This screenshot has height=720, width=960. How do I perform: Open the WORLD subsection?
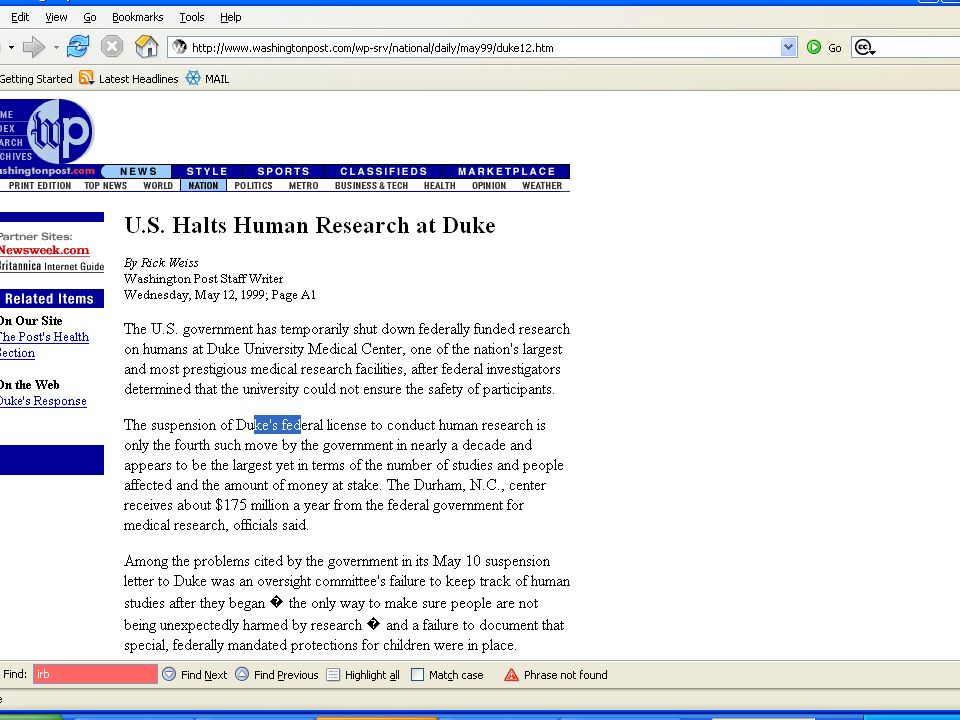(158, 186)
